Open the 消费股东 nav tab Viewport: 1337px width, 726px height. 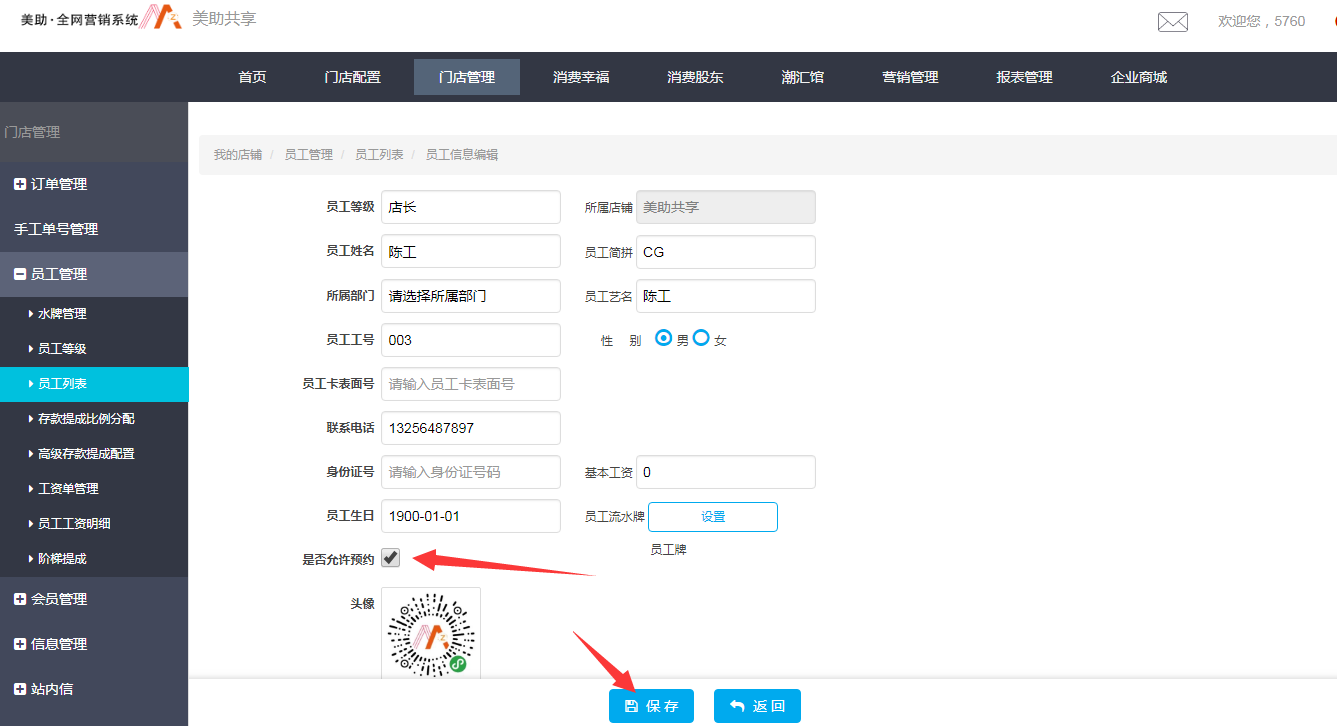[x=695, y=77]
